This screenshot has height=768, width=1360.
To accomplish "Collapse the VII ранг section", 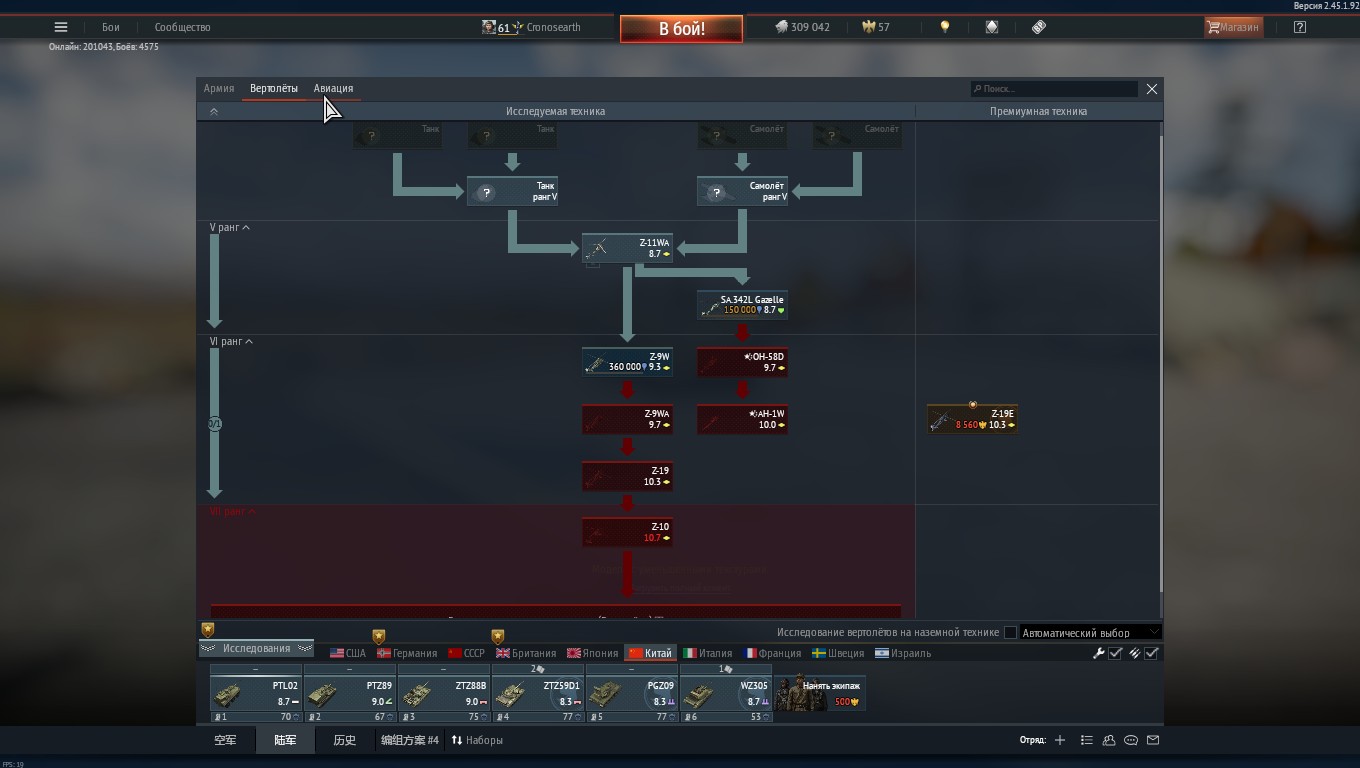I will (233, 511).
